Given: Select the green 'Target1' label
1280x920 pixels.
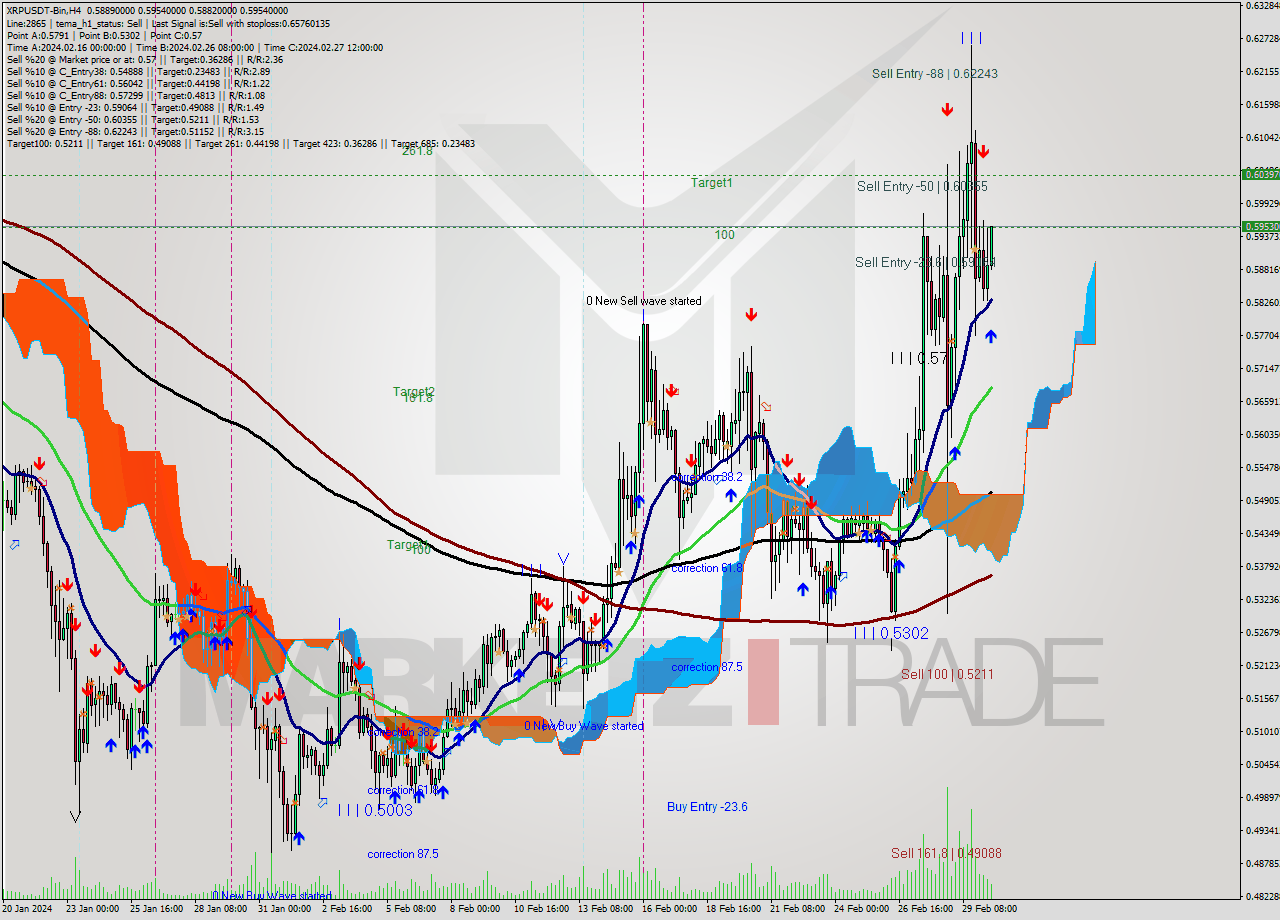Looking at the screenshot, I should pos(711,183).
